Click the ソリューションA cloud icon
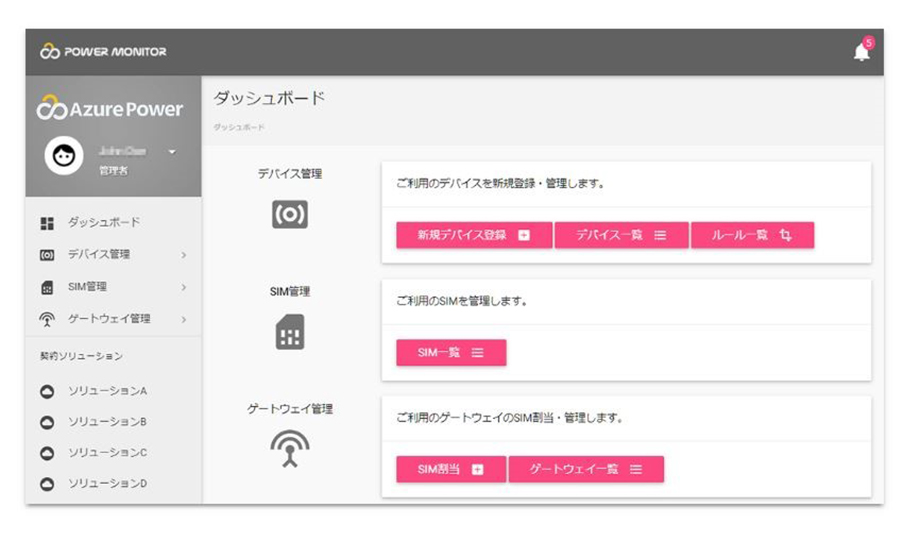 coord(47,391)
